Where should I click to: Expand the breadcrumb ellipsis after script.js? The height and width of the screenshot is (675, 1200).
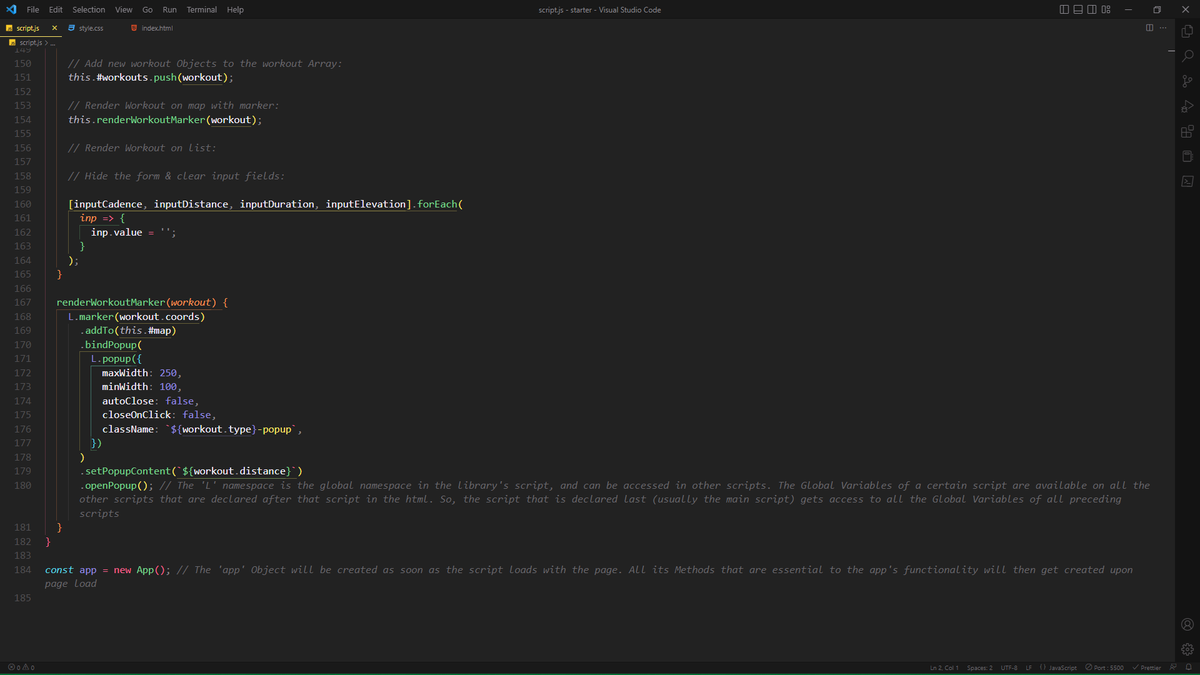click(51, 42)
